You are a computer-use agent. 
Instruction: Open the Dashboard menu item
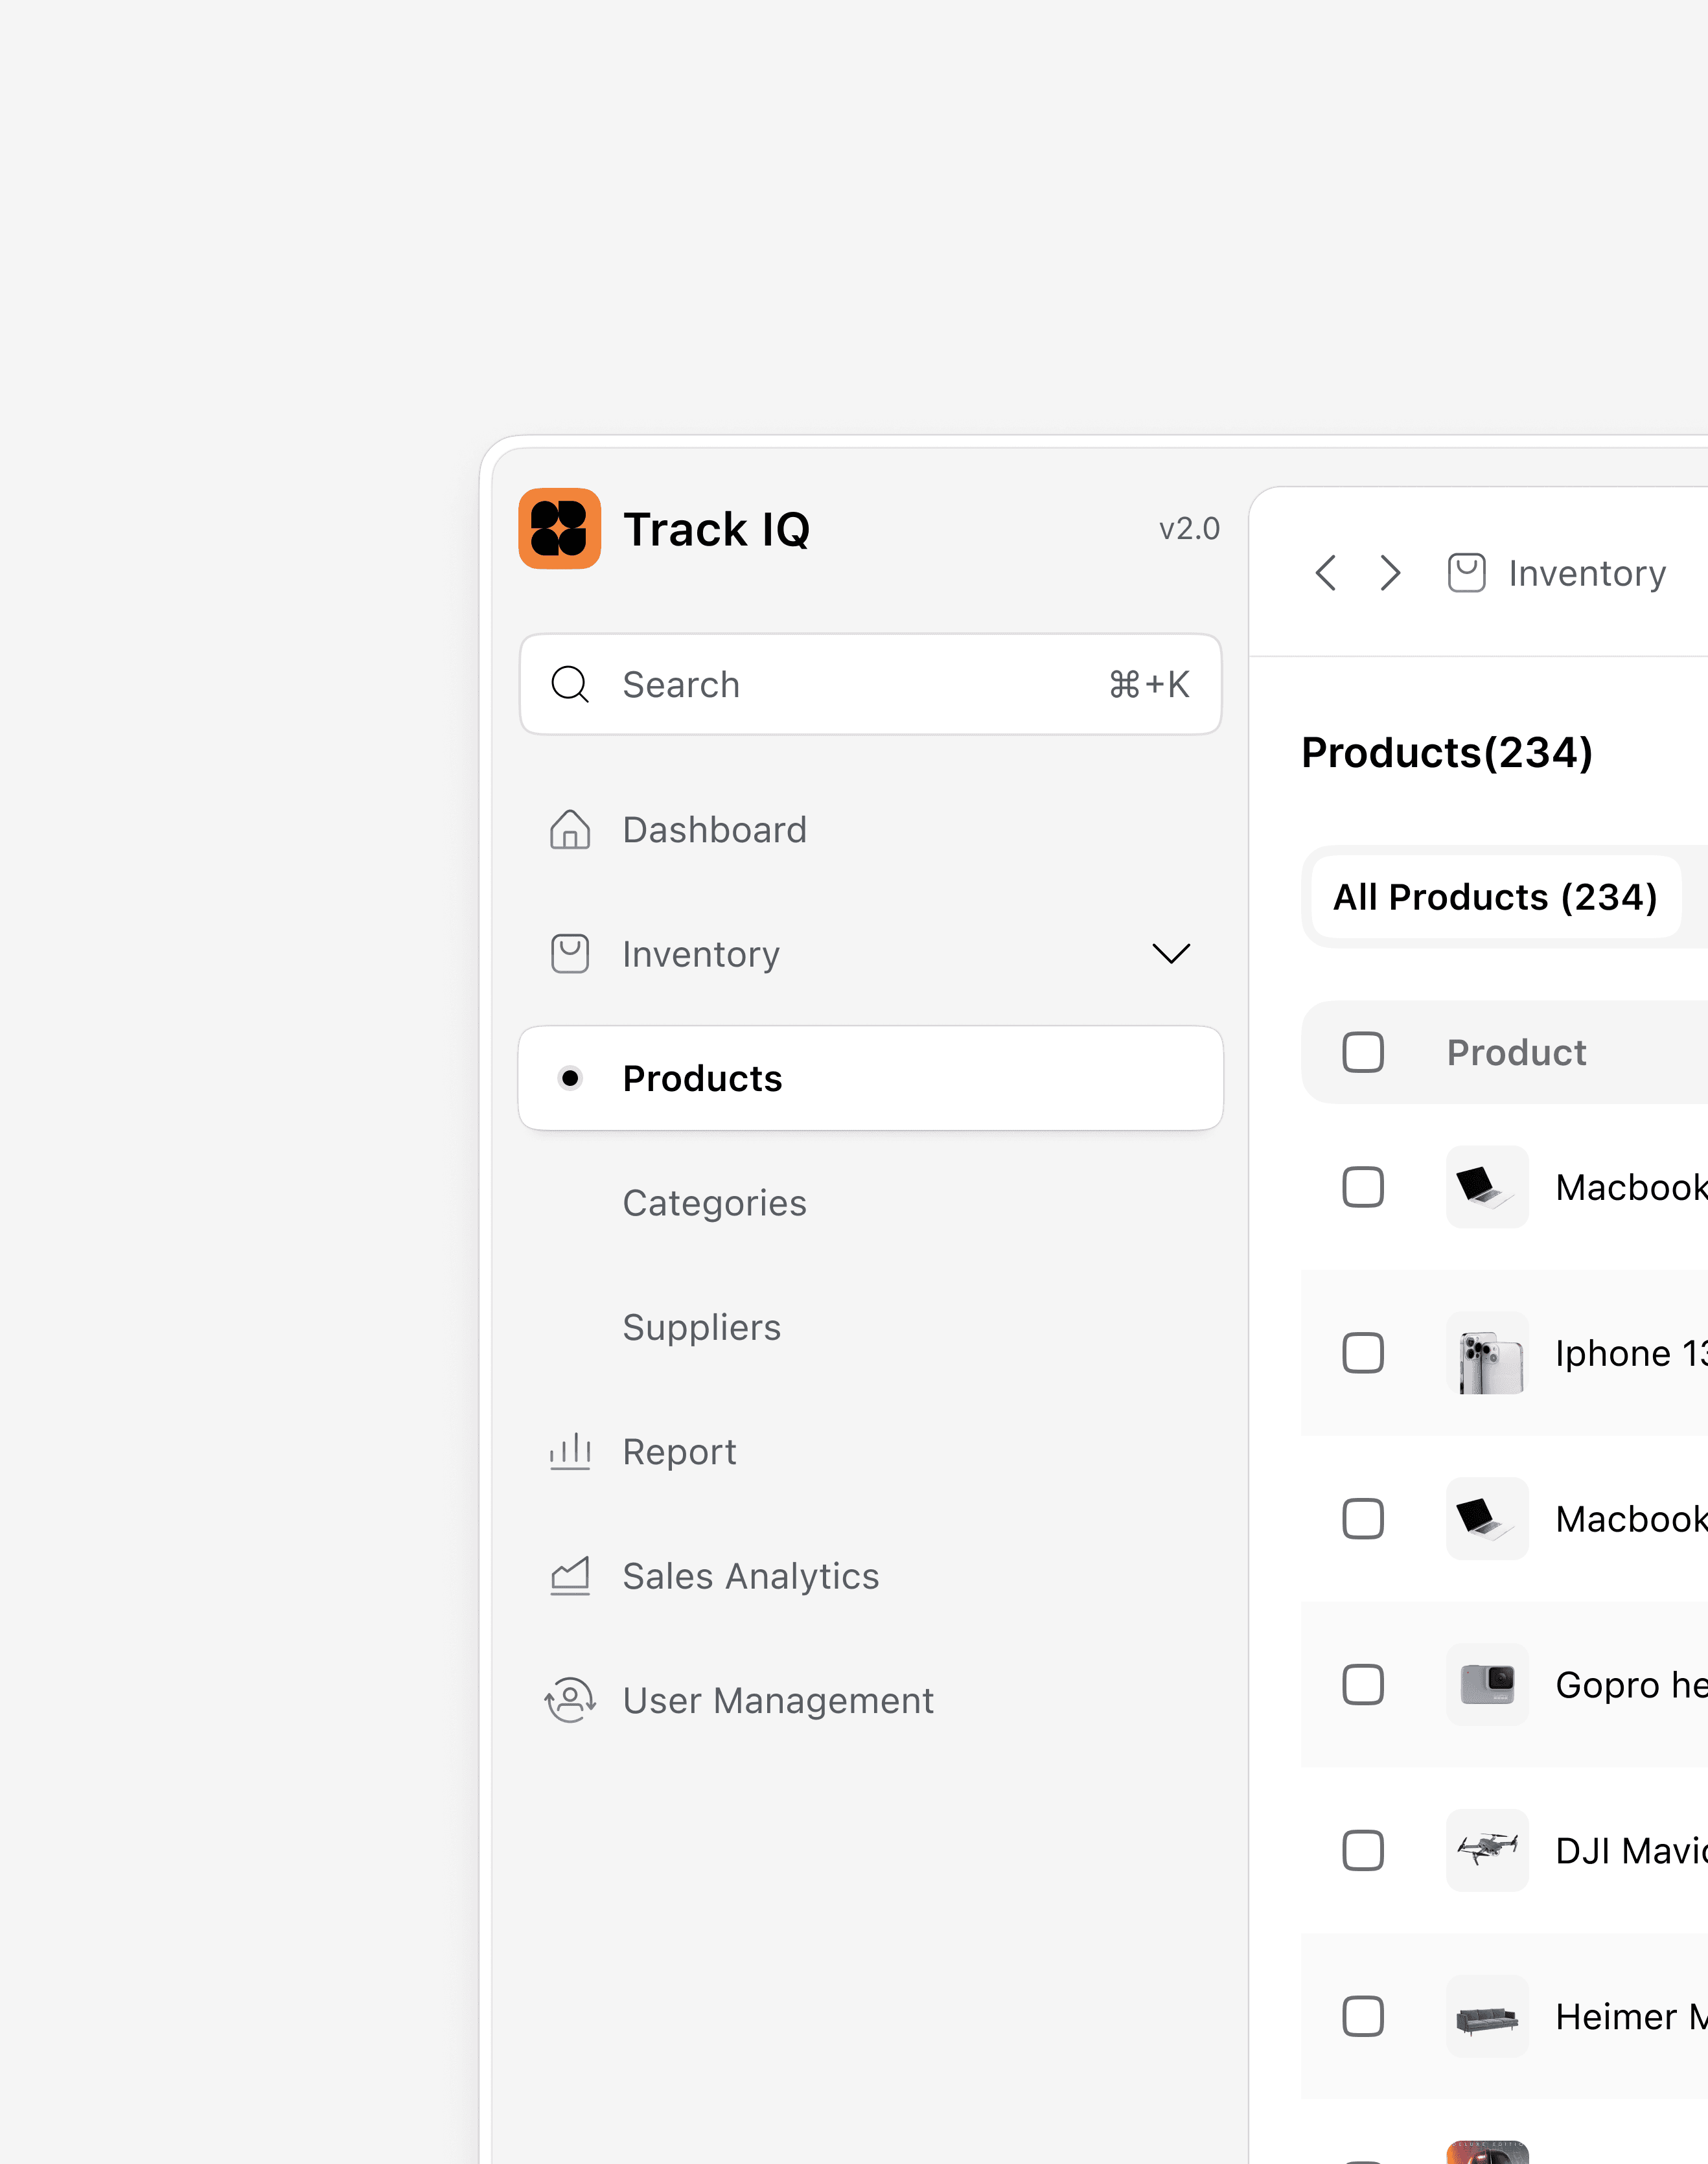tap(870, 829)
